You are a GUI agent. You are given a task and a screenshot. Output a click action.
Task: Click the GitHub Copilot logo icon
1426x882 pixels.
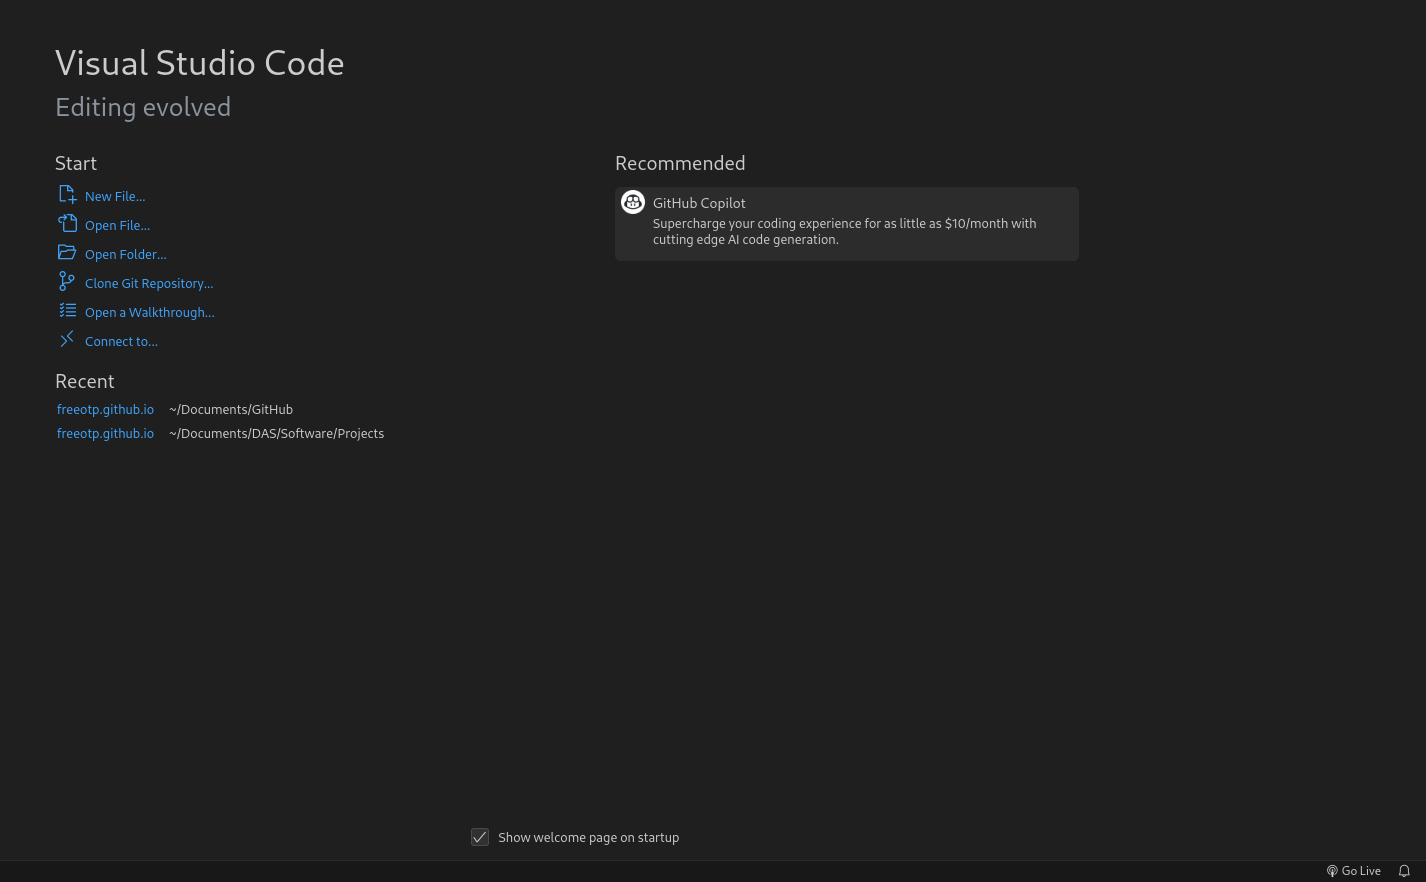633,202
